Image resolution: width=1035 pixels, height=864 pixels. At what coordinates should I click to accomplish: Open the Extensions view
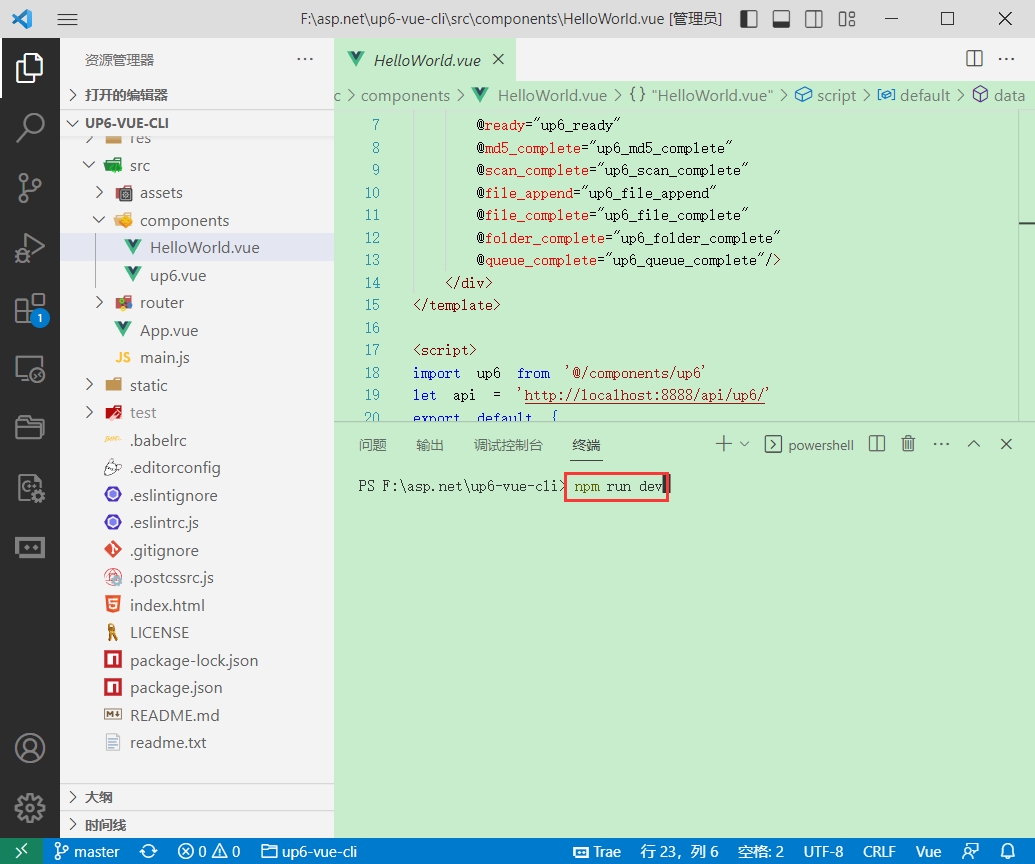tap(30, 309)
